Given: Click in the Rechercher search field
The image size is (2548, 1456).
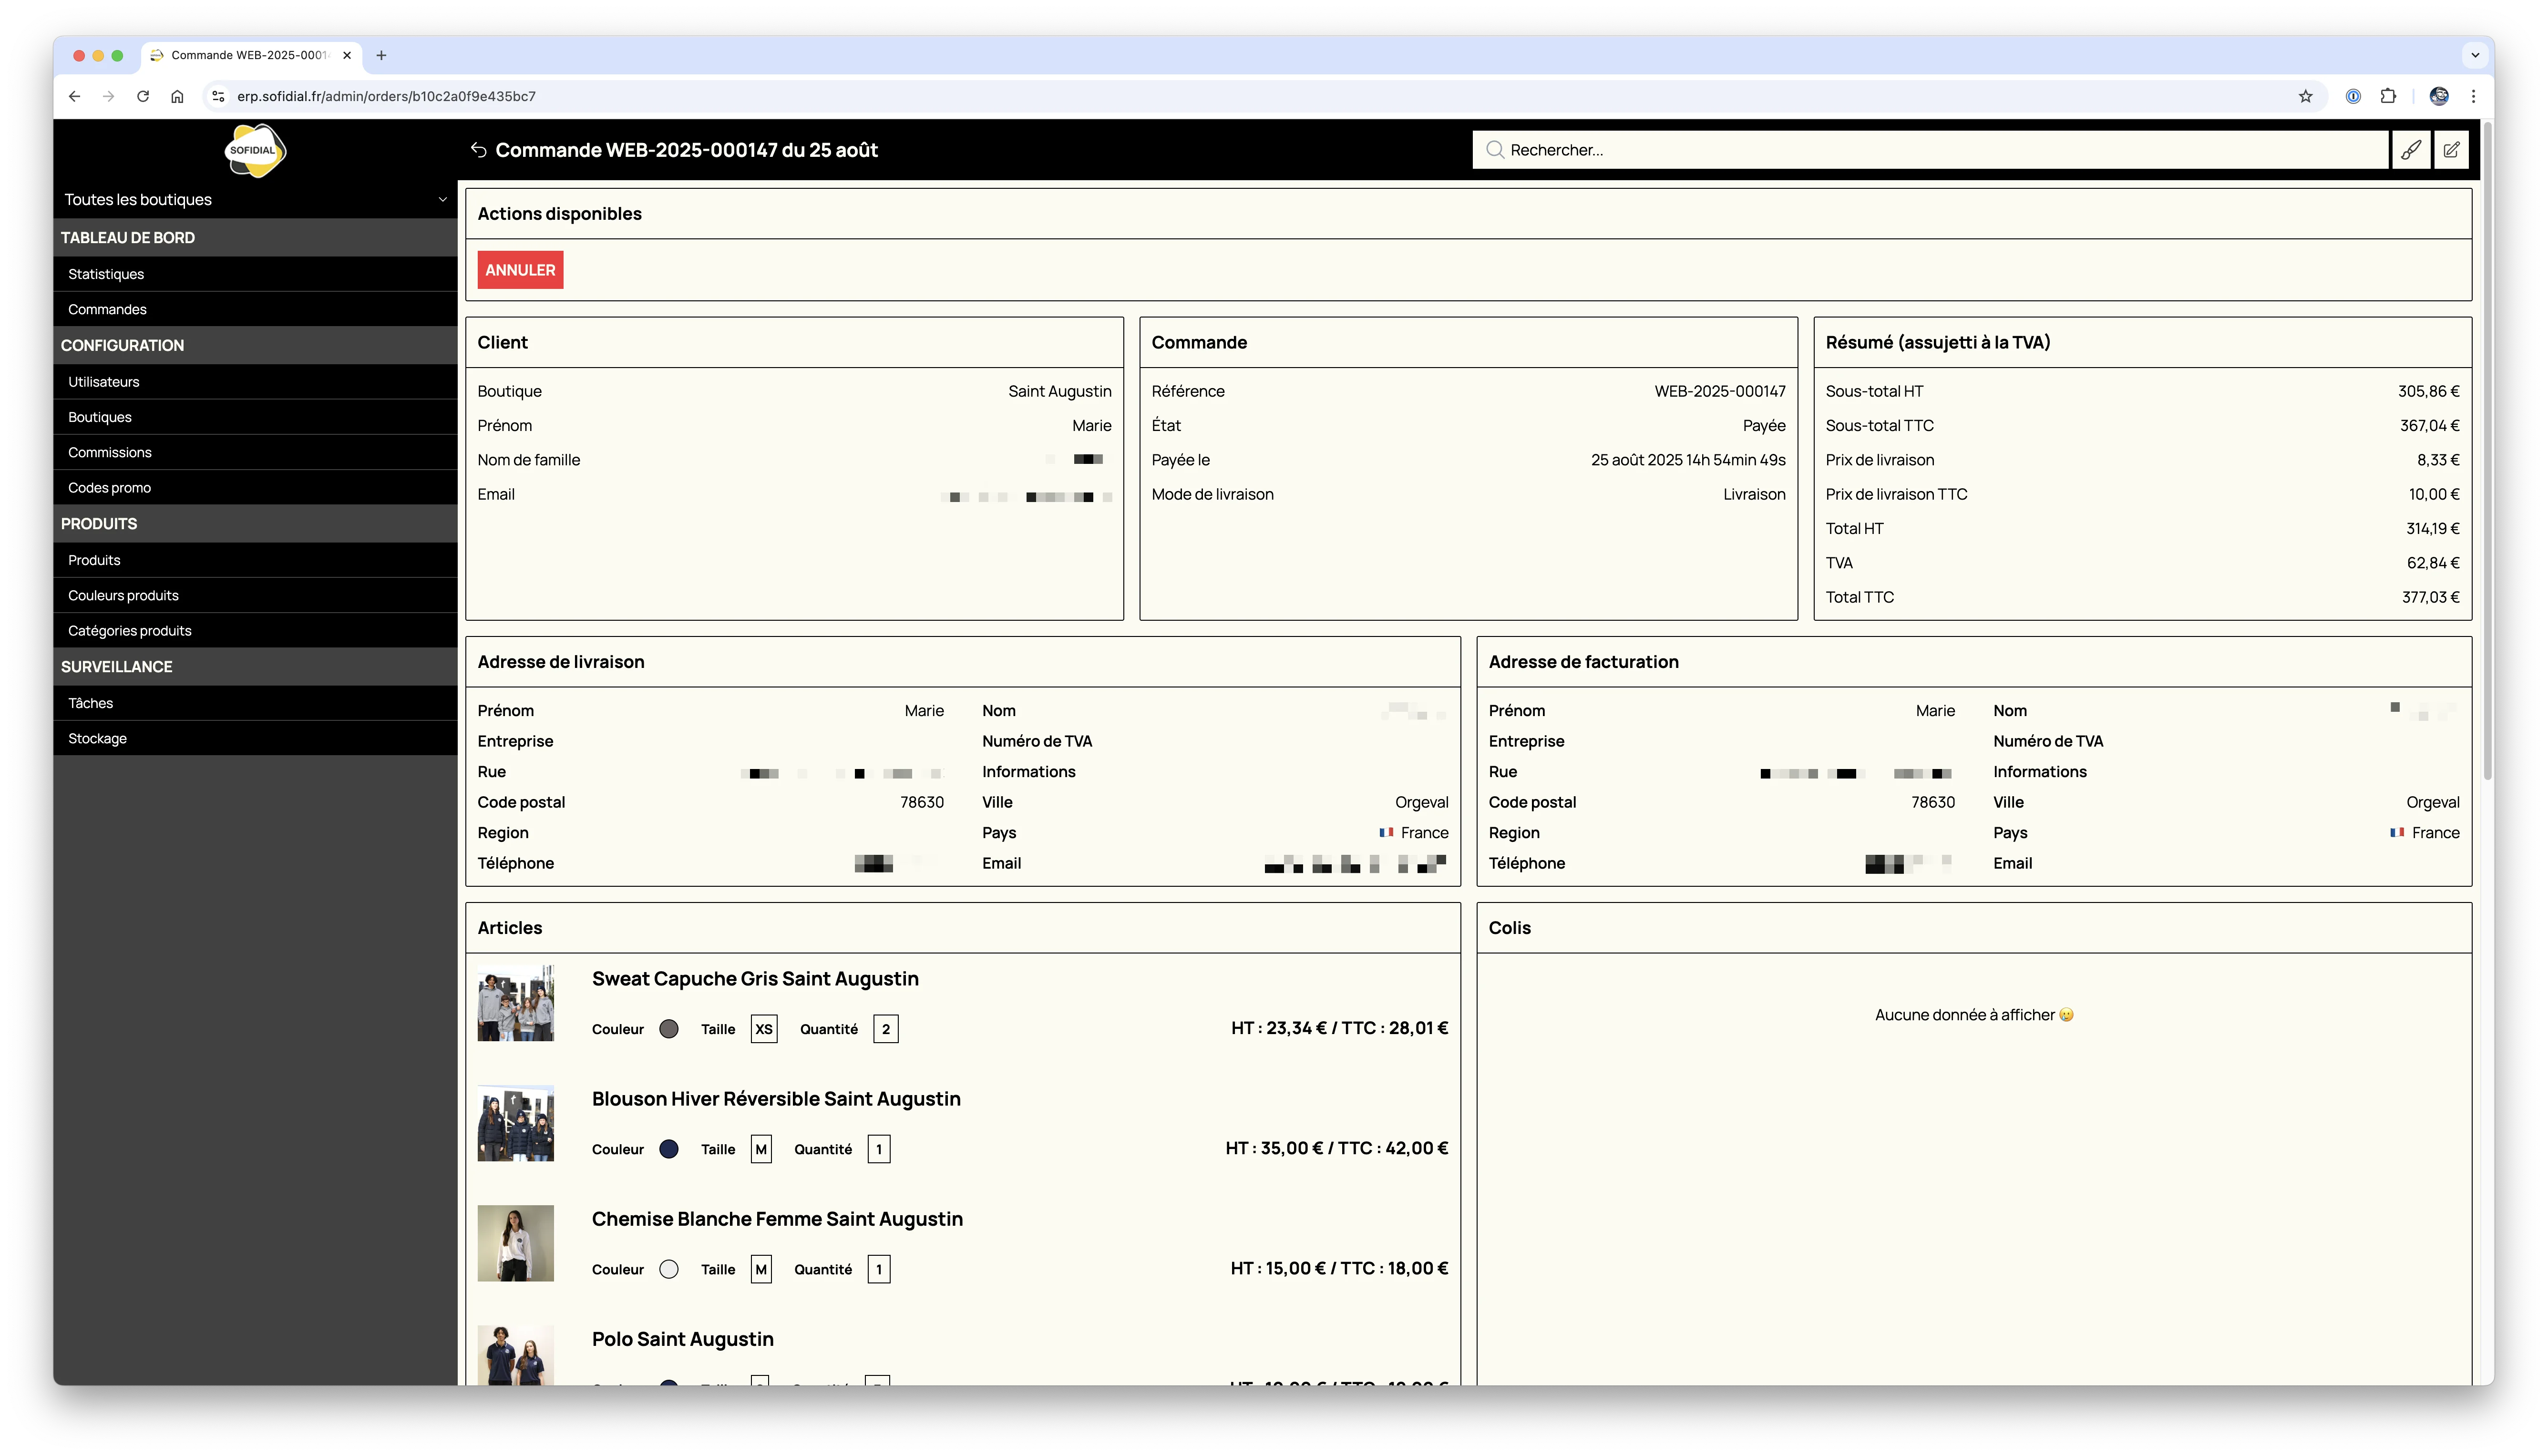Looking at the screenshot, I should (x=1930, y=150).
